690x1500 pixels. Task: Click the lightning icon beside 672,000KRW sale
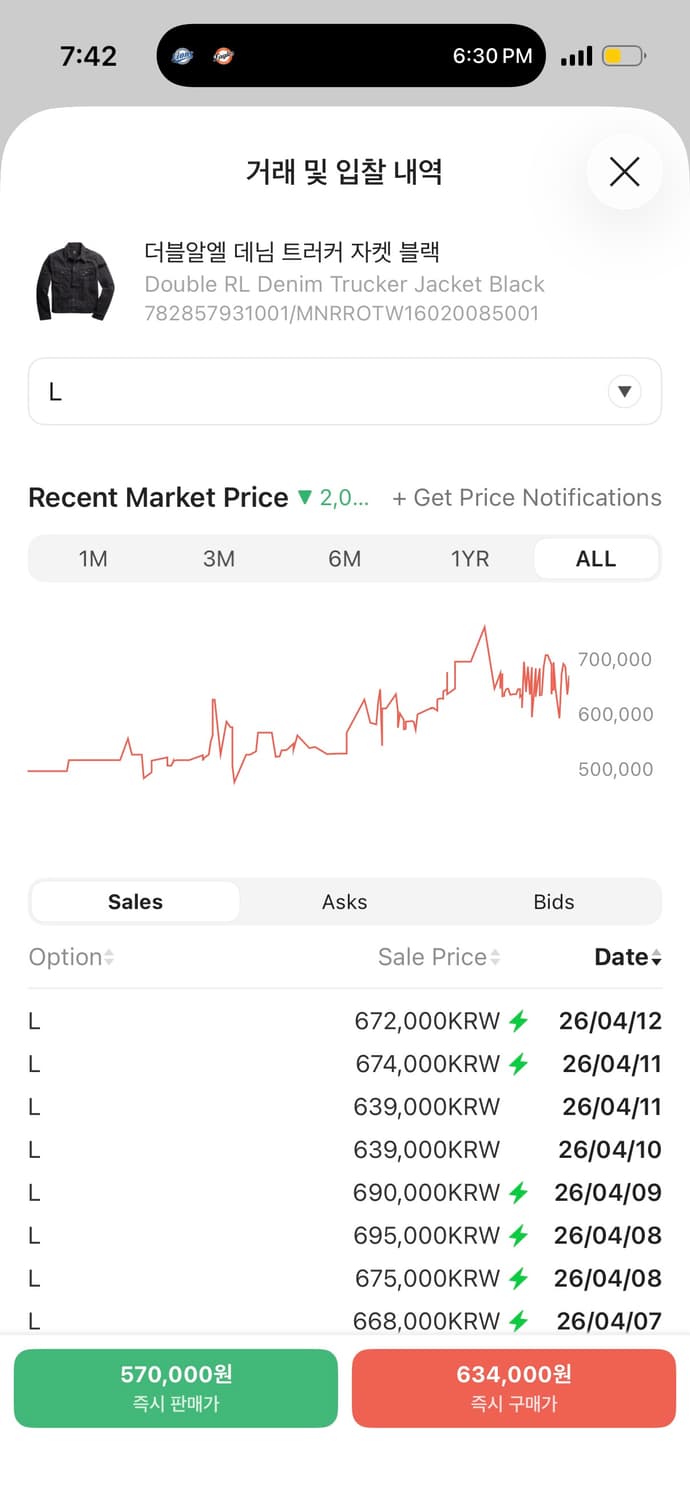click(x=519, y=1021)
